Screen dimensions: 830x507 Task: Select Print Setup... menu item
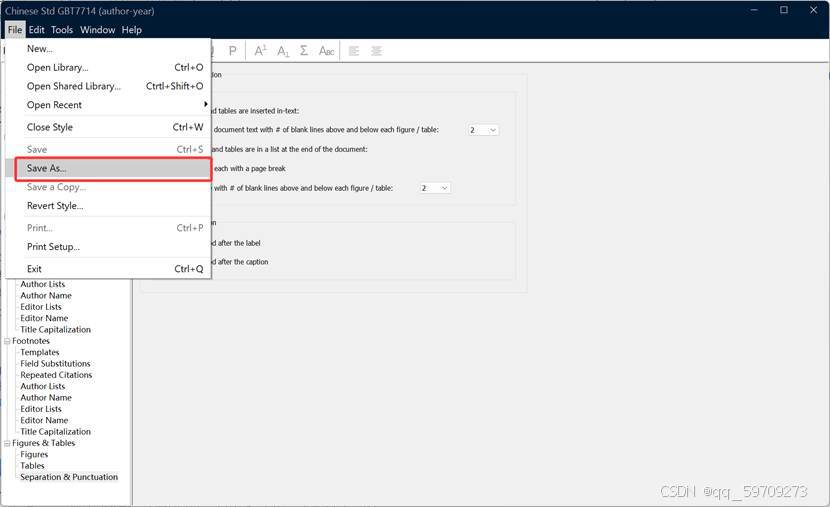pos(108,247)
